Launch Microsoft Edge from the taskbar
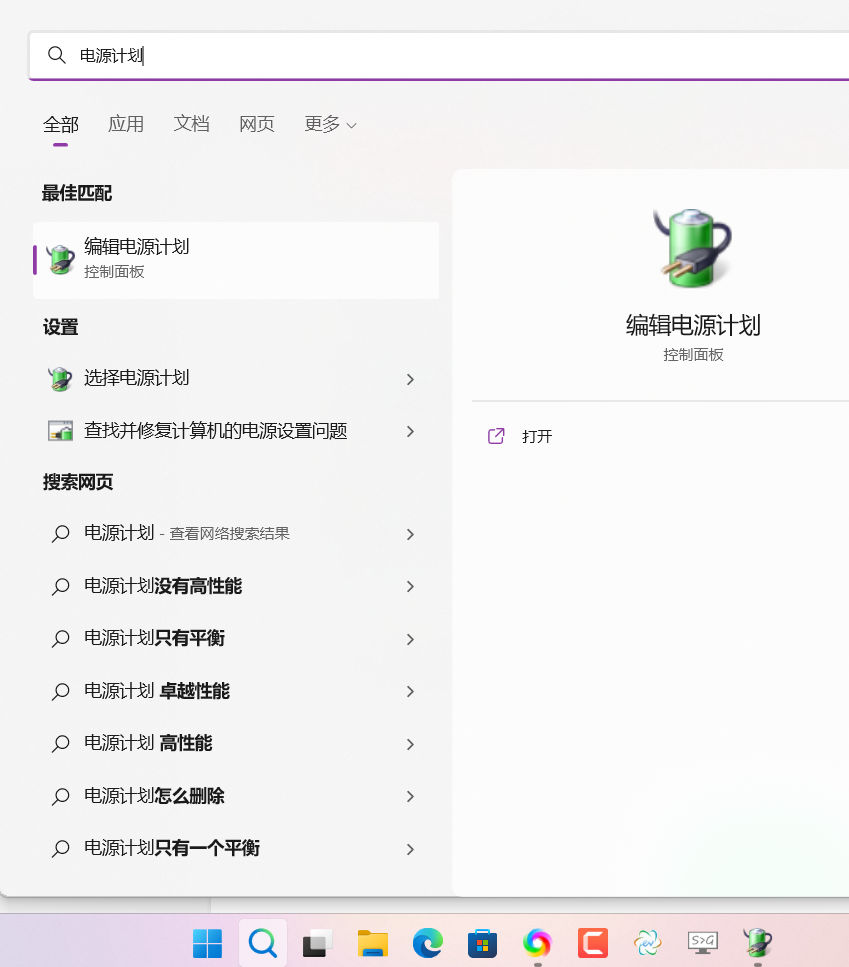Image resolution: width=849 pixels, height=967 pixels. pos(428,942)
